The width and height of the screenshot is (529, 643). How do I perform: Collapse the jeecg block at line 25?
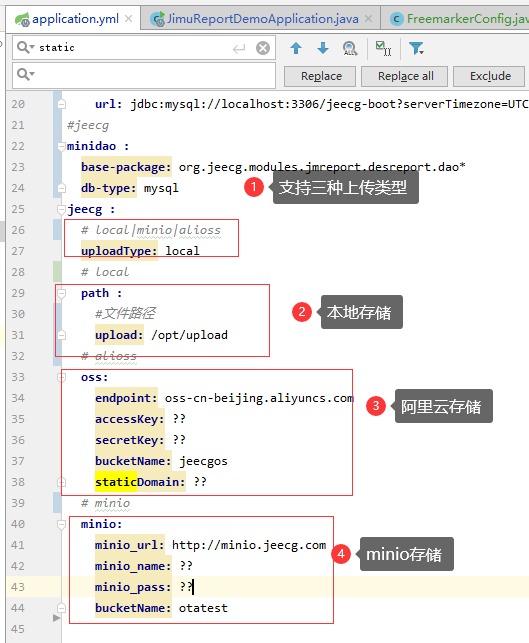click(62, 209)
